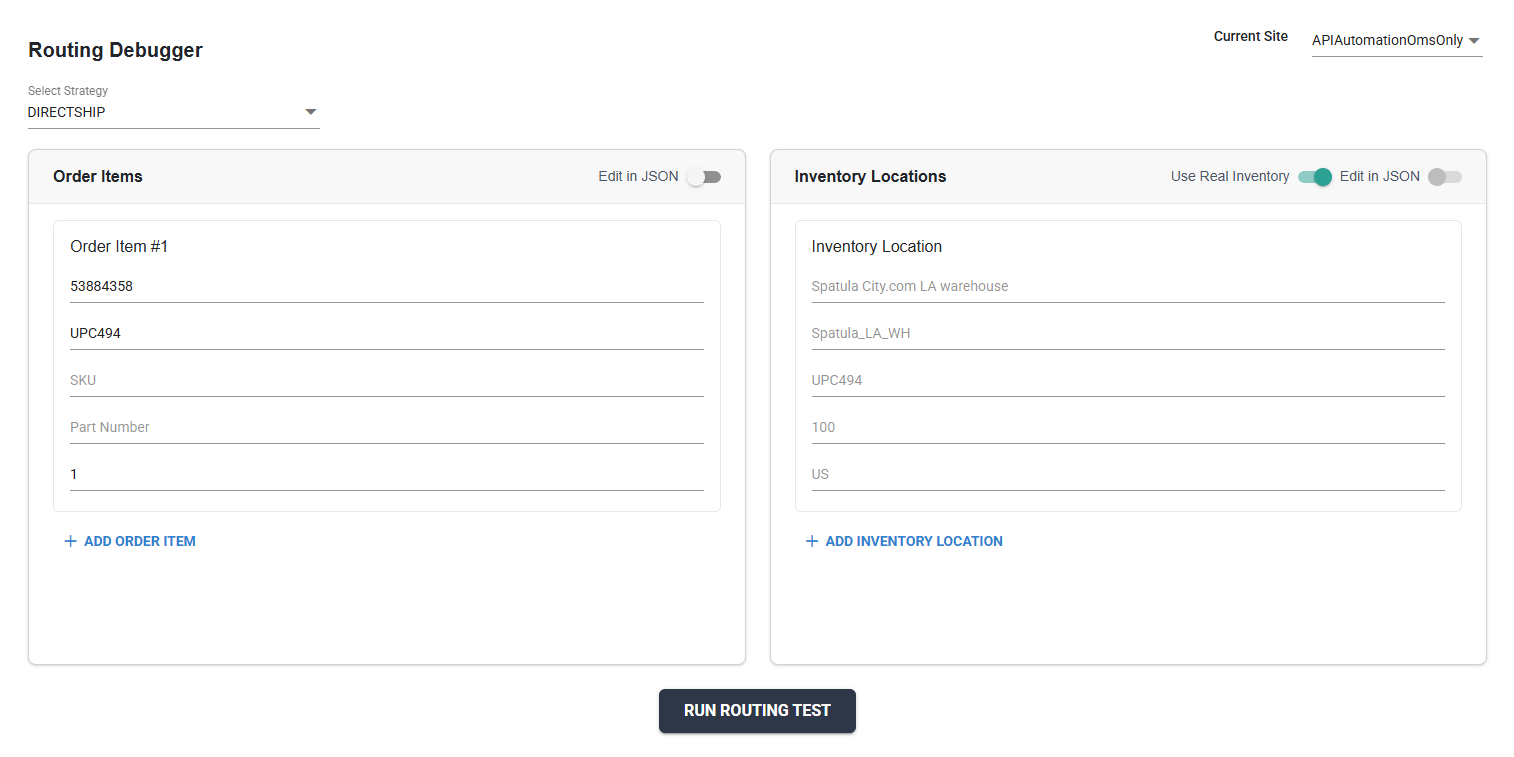Expand the Current Site dropdown arrow
The height and width of the screenshot is (757, 1514).
click(x=1474, y=41)
